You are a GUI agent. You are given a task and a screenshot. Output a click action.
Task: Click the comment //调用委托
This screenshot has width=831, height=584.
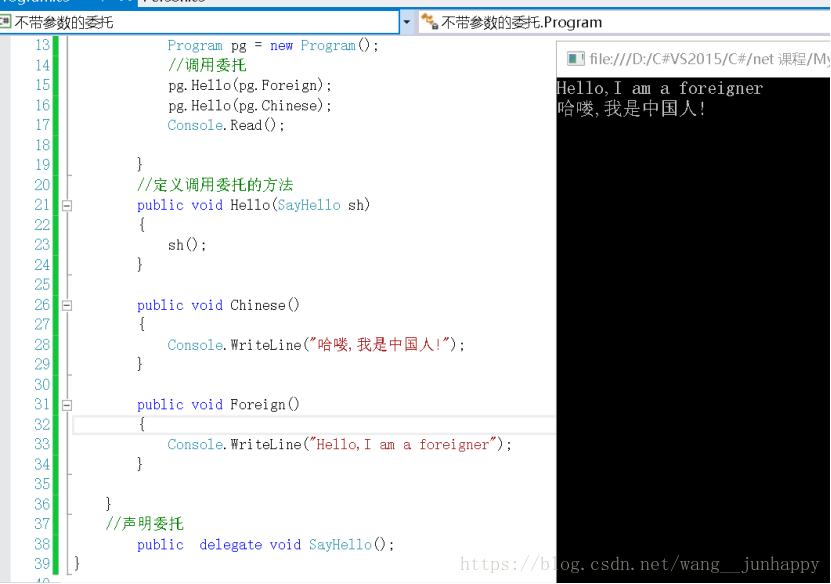tap(207, 65)
